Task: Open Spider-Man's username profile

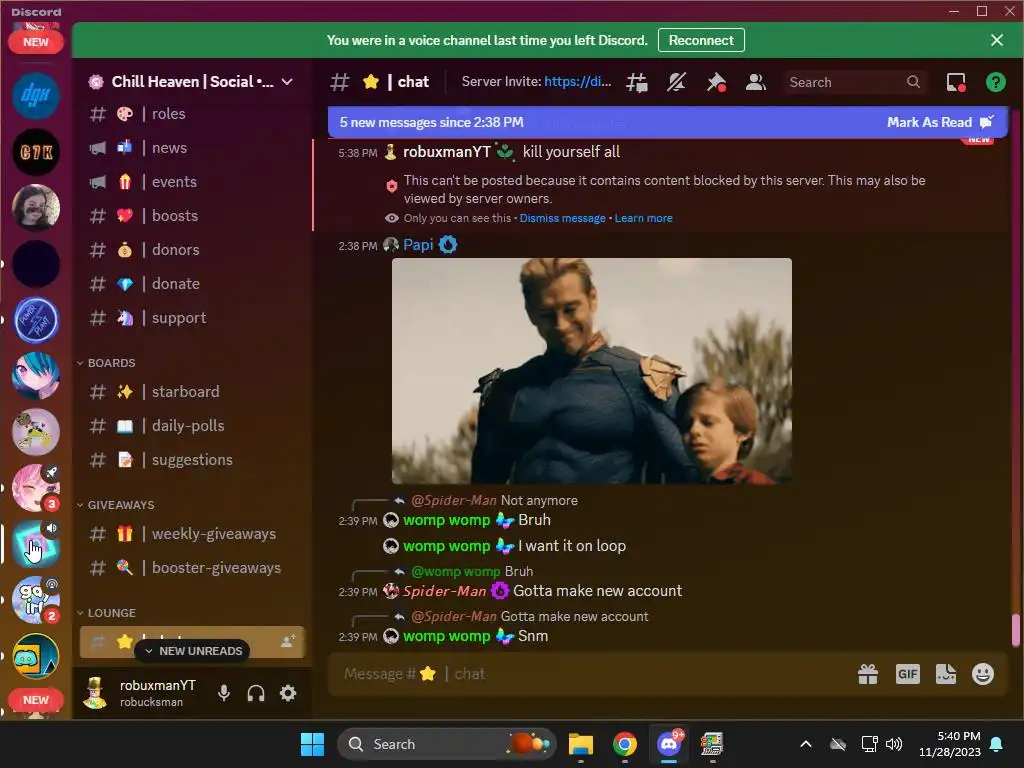Action: (x=444, y=592)
